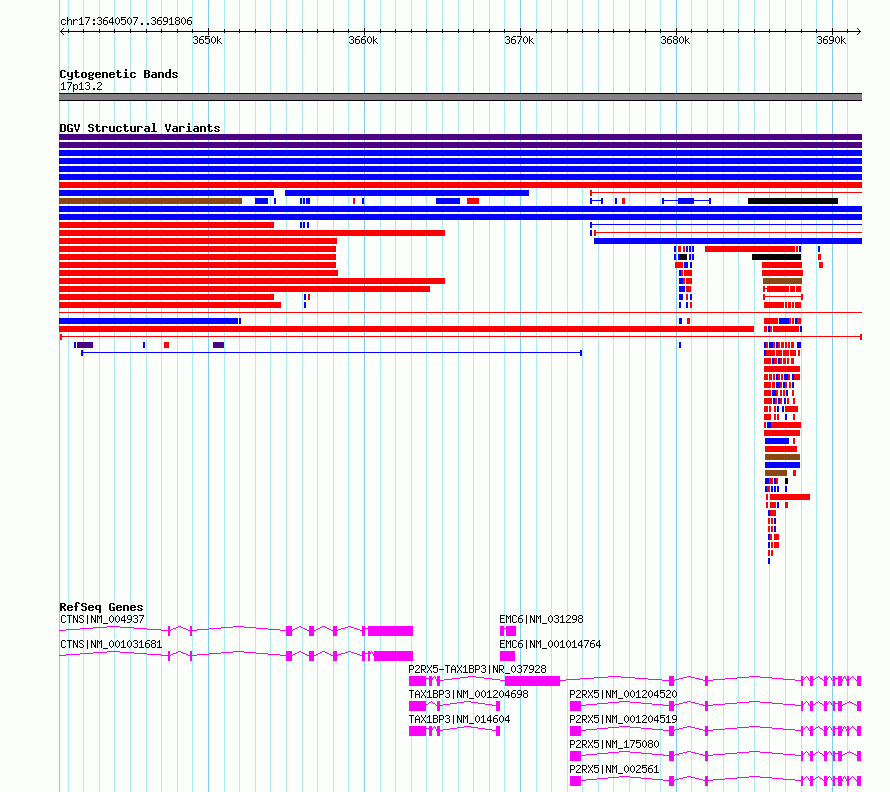The width and height of the screenshot is (890, 792).
Task: Click the RefSeq Genes track title
Action: [101, 607]
